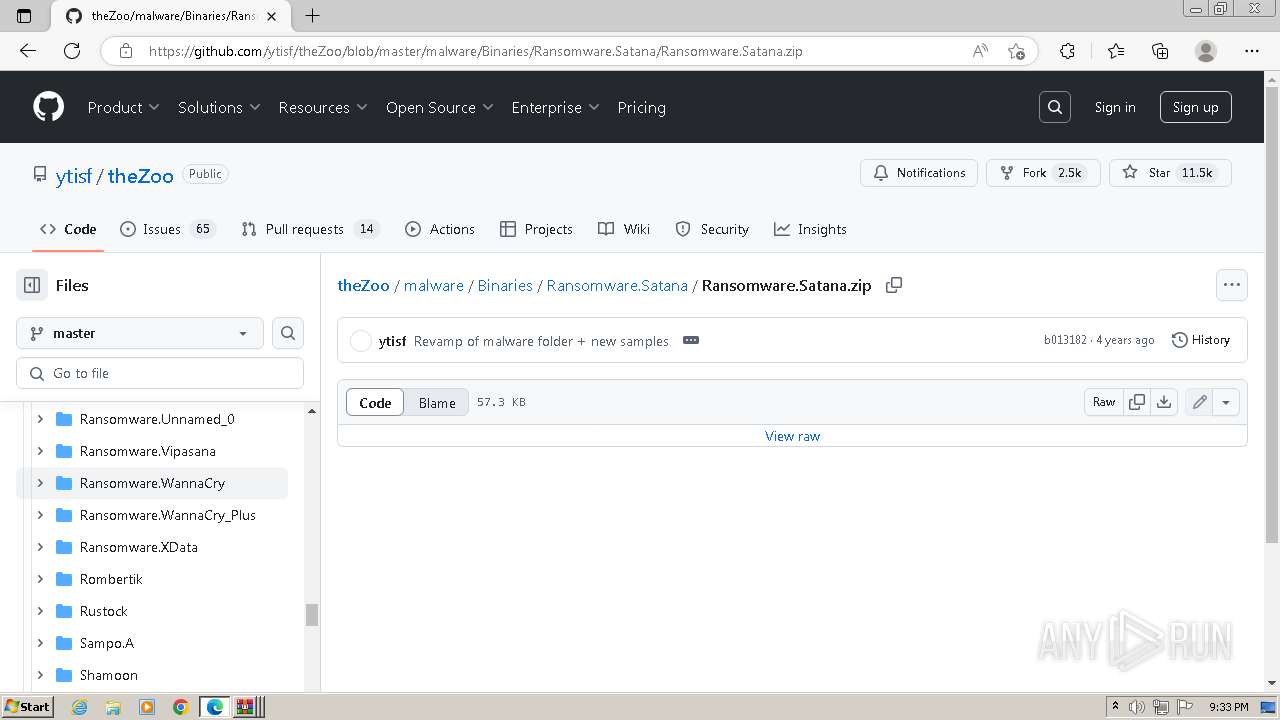Open the commit History link
Image resolution: width=1280 pixels, height=720 pixels.
1200,340
